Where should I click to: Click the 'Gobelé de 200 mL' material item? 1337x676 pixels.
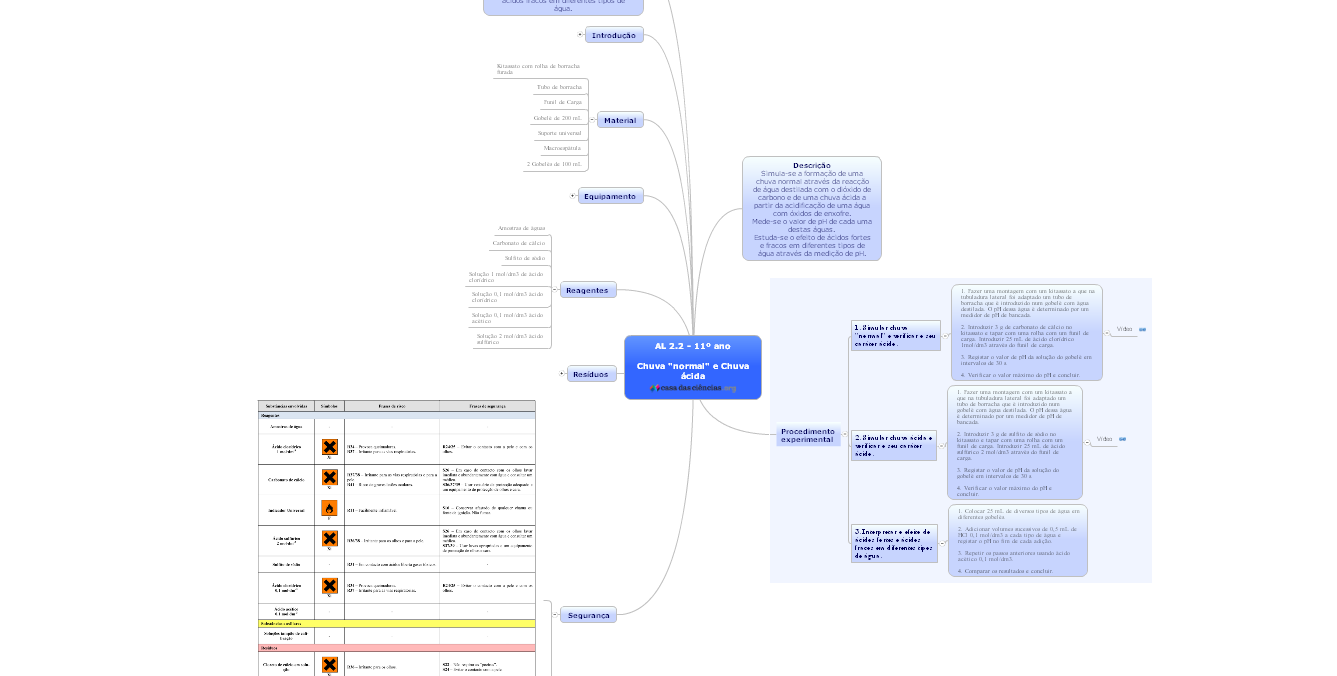click(x=558, y=117)
